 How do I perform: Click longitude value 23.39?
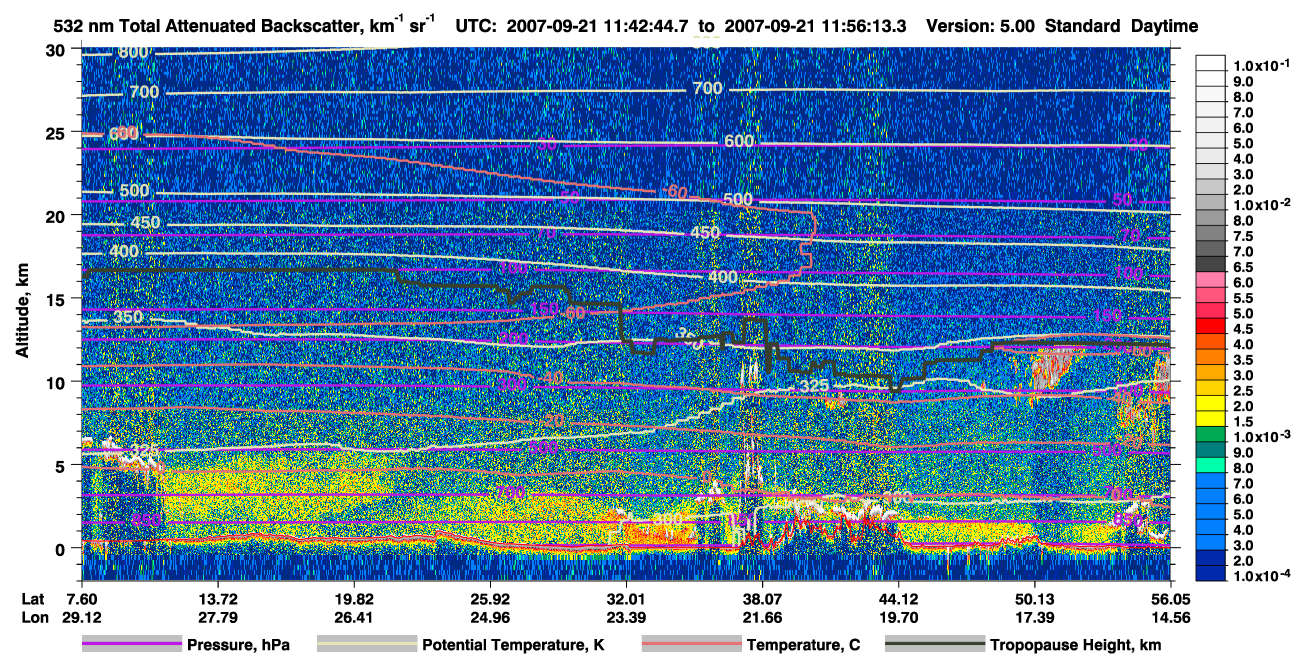[x=627, y=618]
